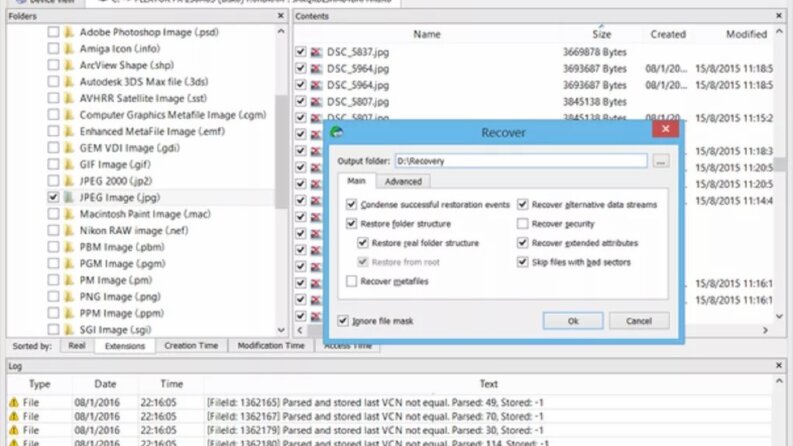
Task: Browse for output folder with ellipsis button
Action: point(660,161)
